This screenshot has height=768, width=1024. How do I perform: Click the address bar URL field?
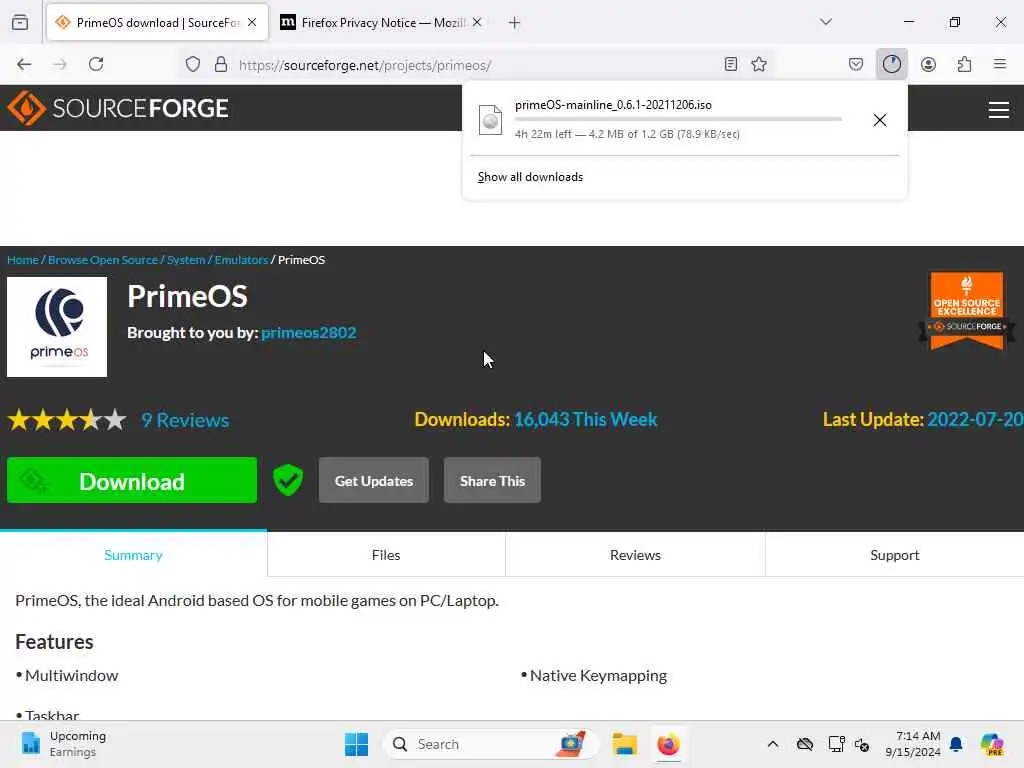pyautogui.click(x=477, y=65)
